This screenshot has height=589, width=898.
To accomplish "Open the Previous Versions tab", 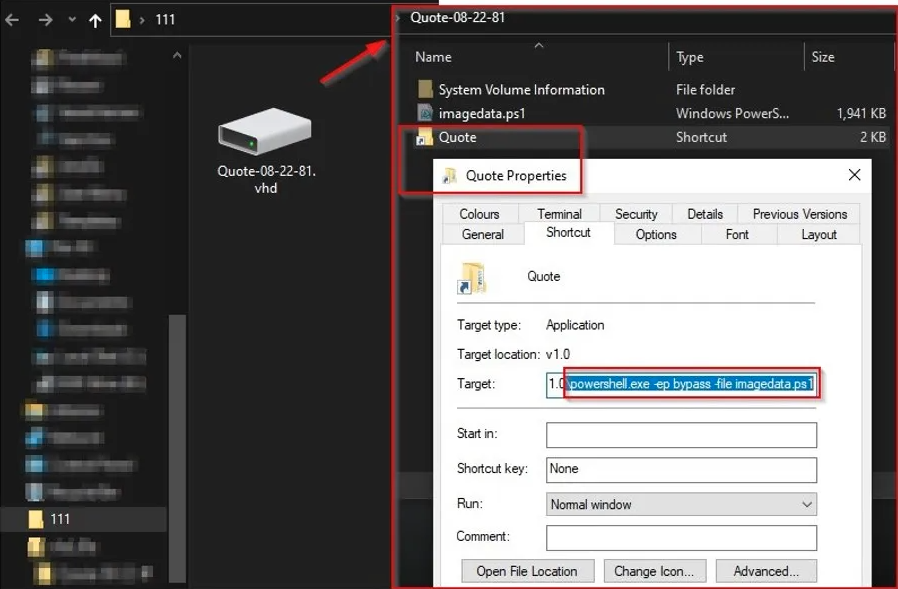I will 799,214.
